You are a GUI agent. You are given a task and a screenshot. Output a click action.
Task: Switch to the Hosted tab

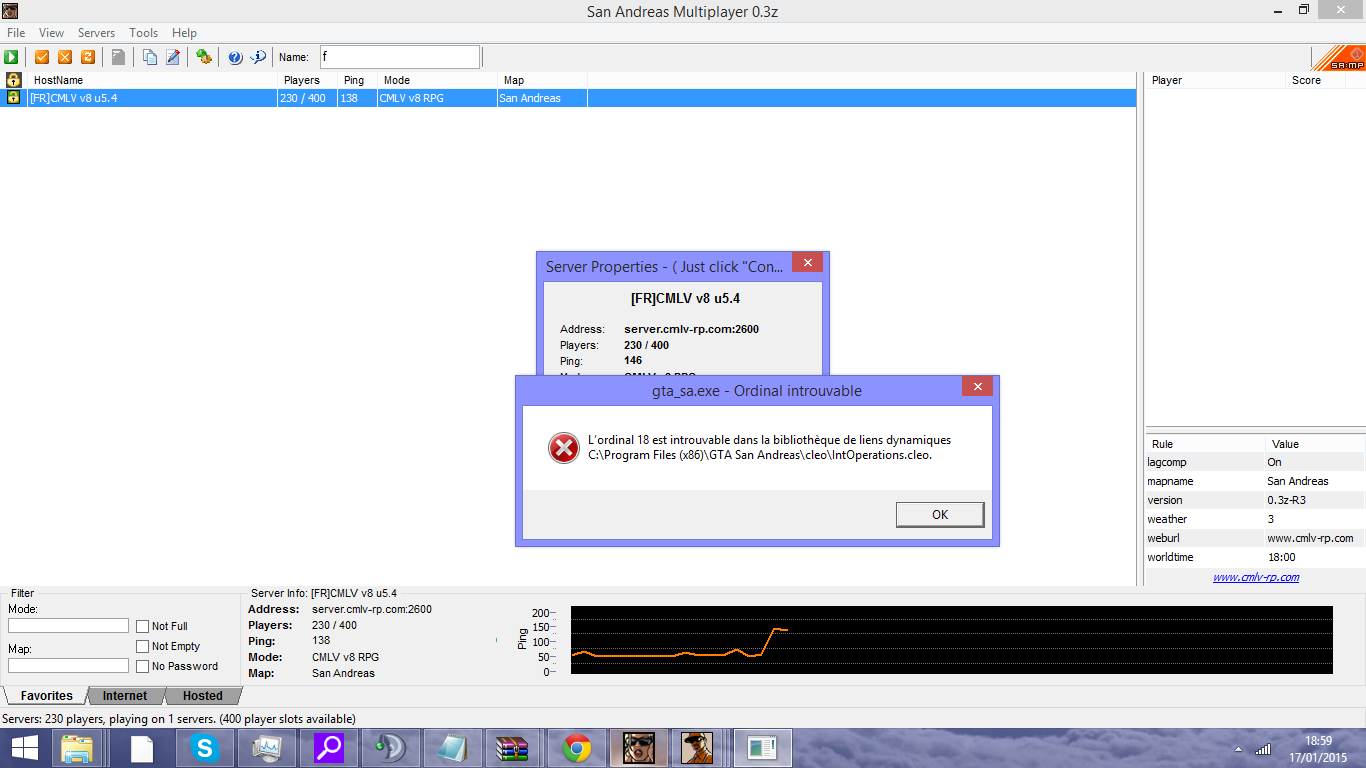[203, 696]
